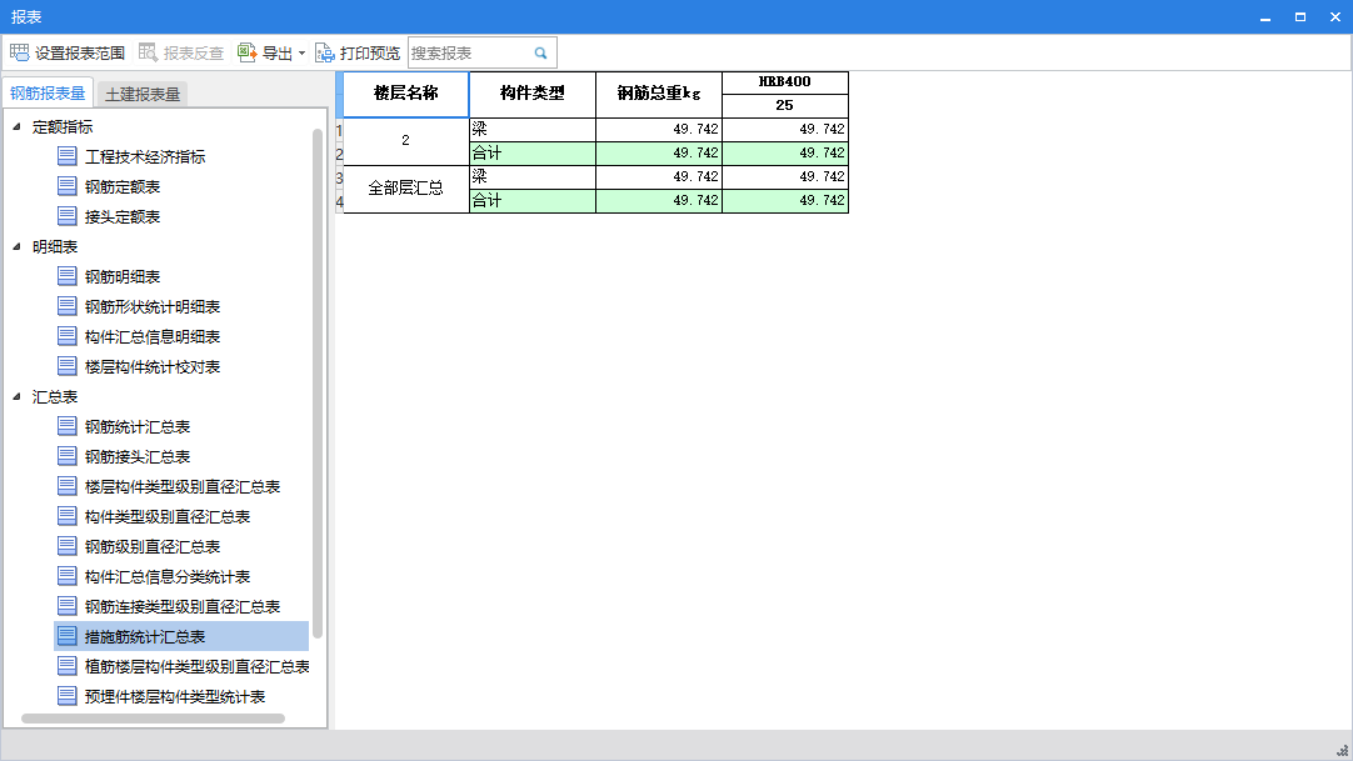Click the icon beside 措施筋统计汇总表
The image size is (1353, 761).
tap(67, 636)
